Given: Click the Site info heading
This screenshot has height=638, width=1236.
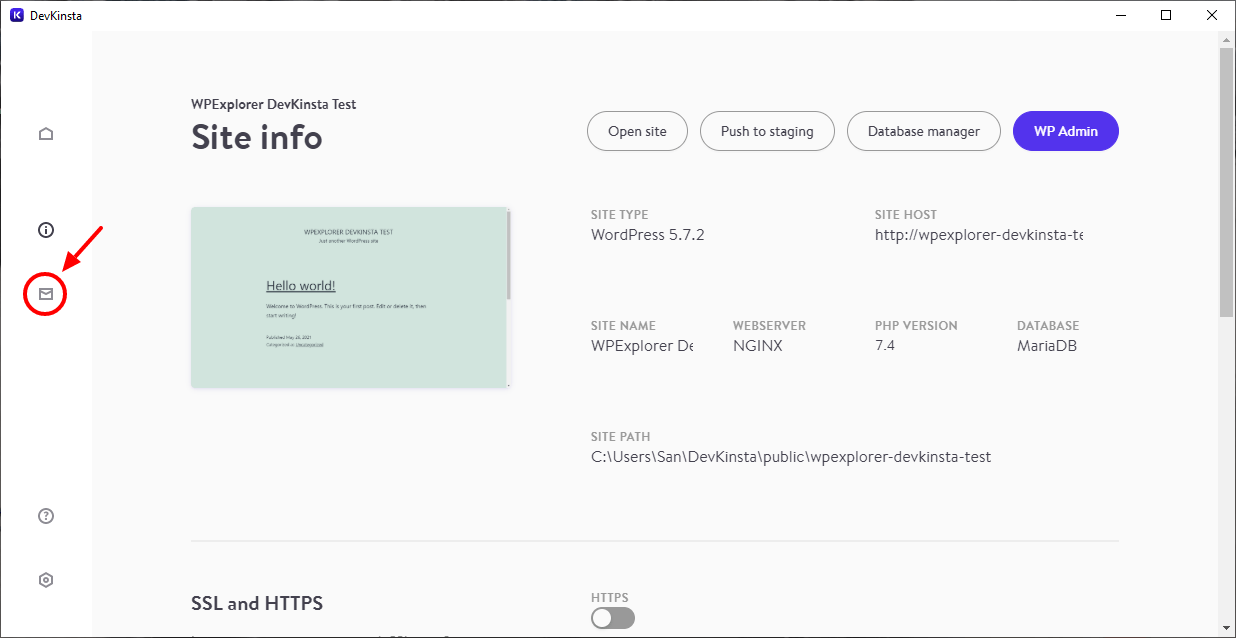Looking at the screenshot, I should [x=257, y=136].
